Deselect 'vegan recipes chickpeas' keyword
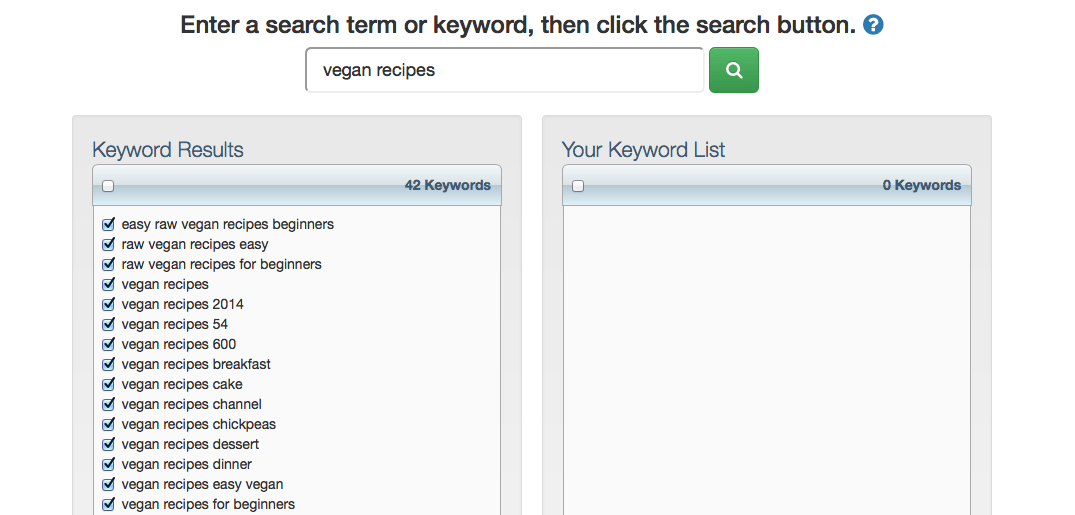The height and width of the screenshot is (515, 1075). pos(108,424)
